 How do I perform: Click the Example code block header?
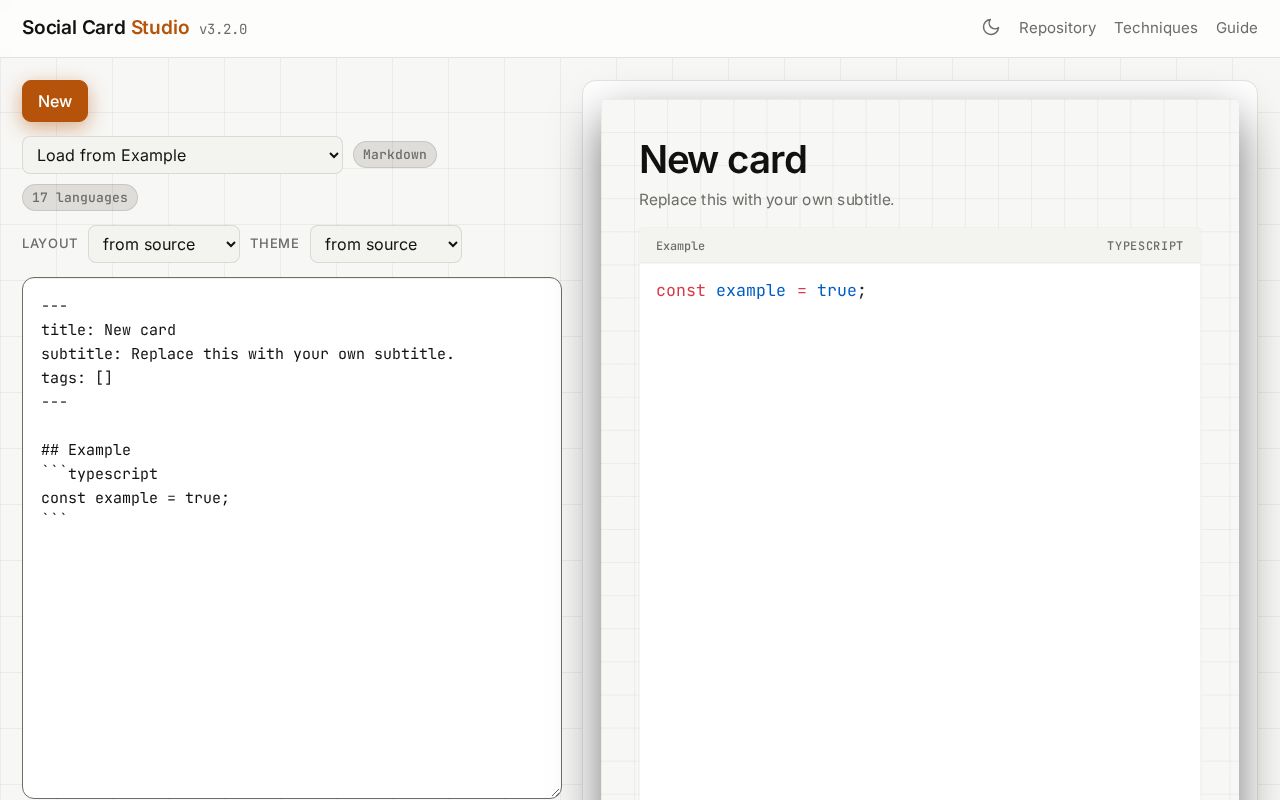tap(920, 246)
